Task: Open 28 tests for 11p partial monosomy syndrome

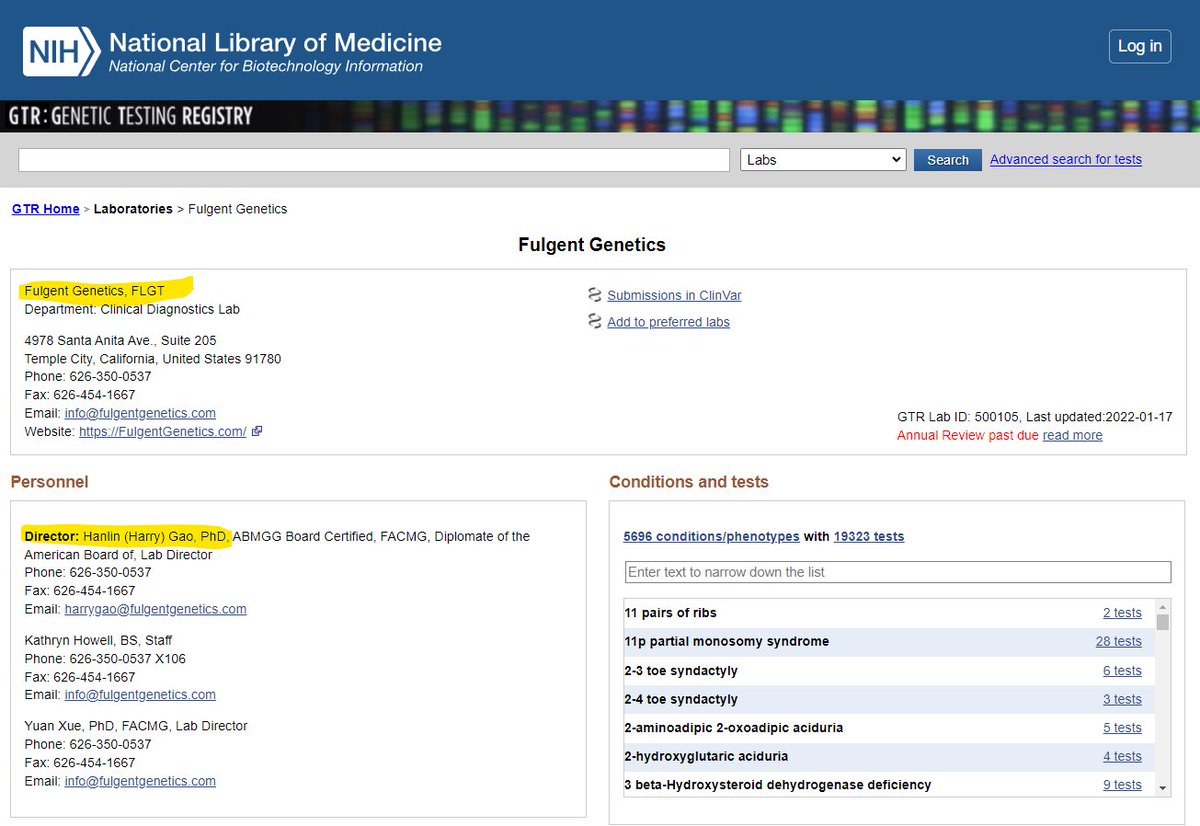Action: (x=1118, y=642)
